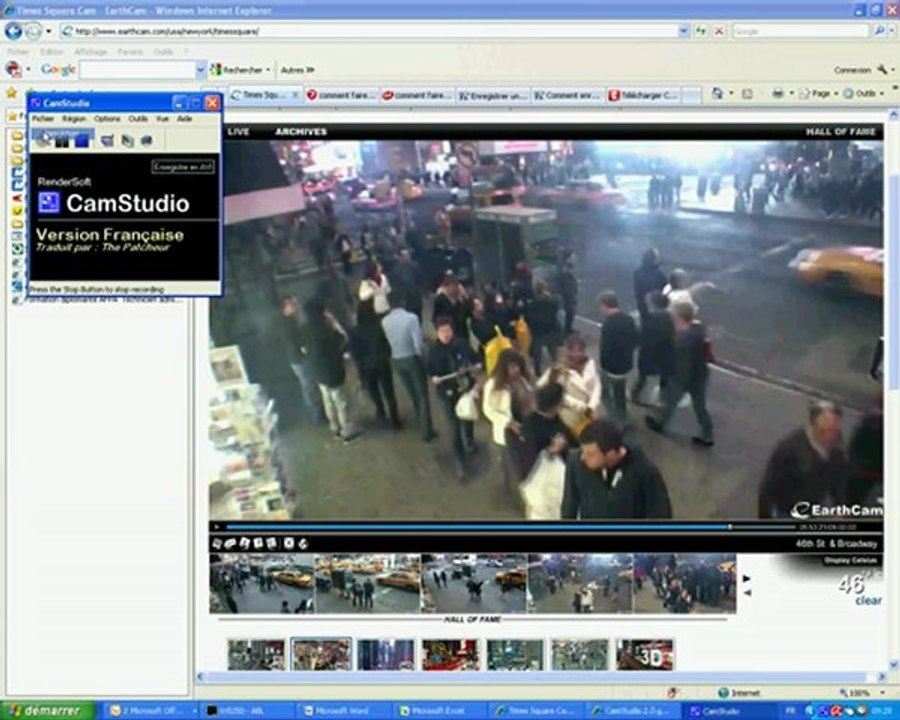Click the fifth CamStudio toolbar icon

127,140
